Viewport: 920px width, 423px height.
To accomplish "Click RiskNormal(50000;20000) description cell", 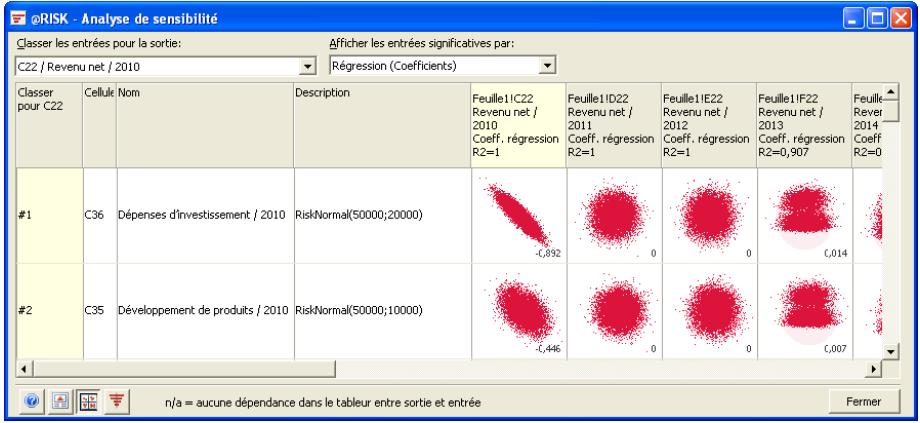I will pyautogui.click(x=383, y=215).
